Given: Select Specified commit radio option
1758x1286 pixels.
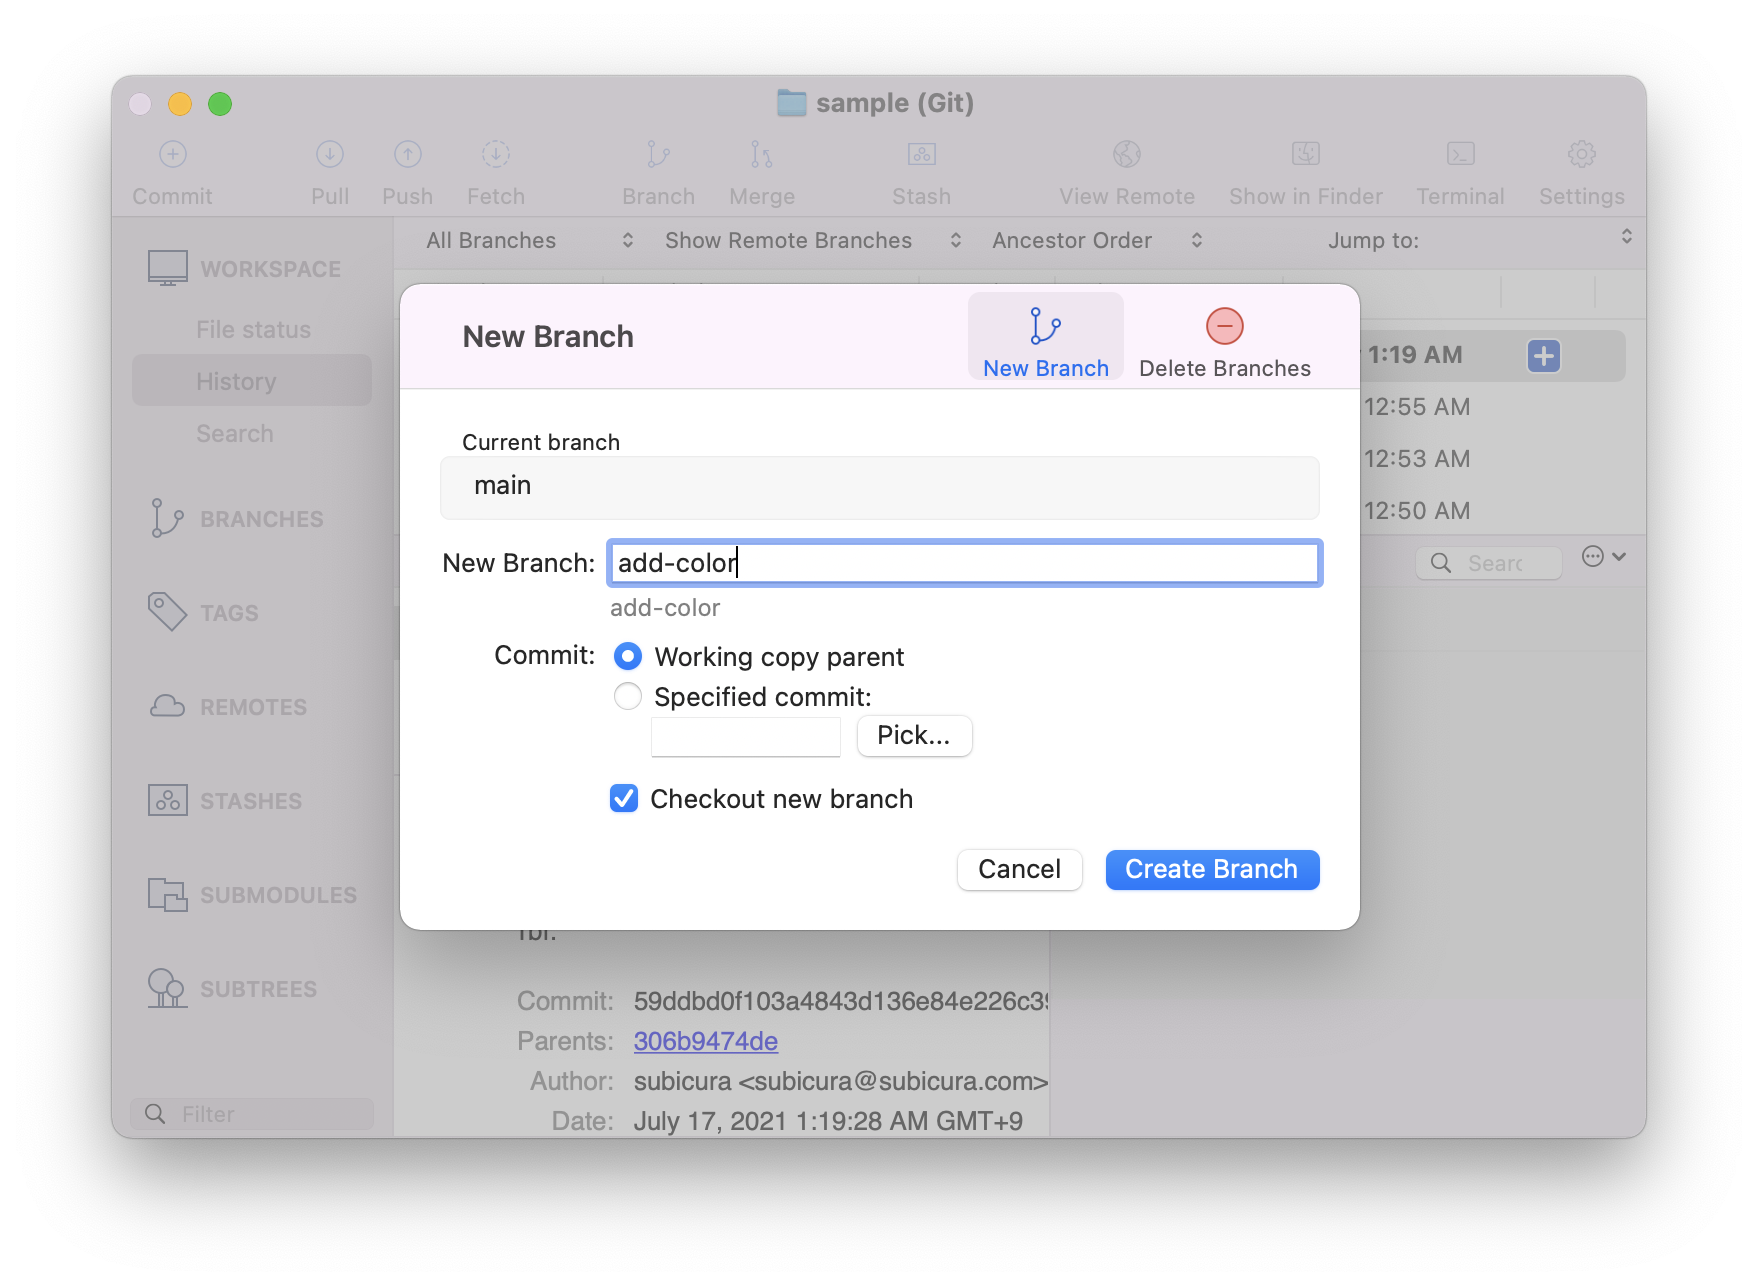Looking at the screenshot, I should [628, 696].
